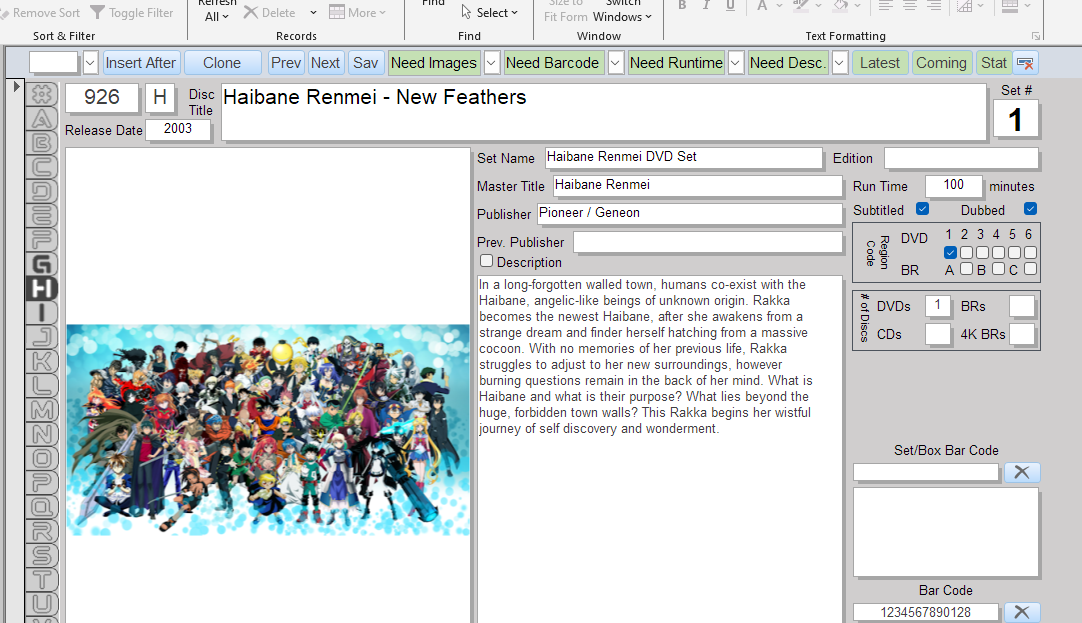Jump to titles starting with C
The height and width of the screenshot is (623, 1082).
tap(42, 167)
